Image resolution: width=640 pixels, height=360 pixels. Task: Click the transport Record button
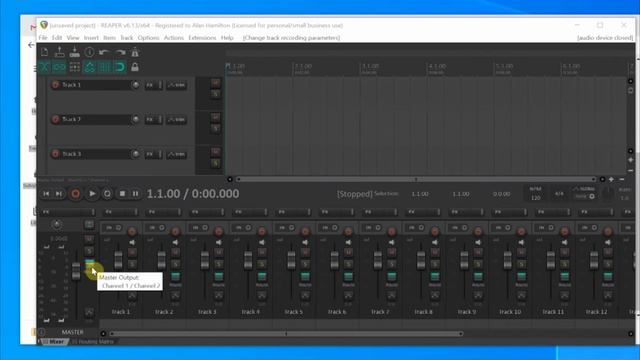[x=76, y=194]
